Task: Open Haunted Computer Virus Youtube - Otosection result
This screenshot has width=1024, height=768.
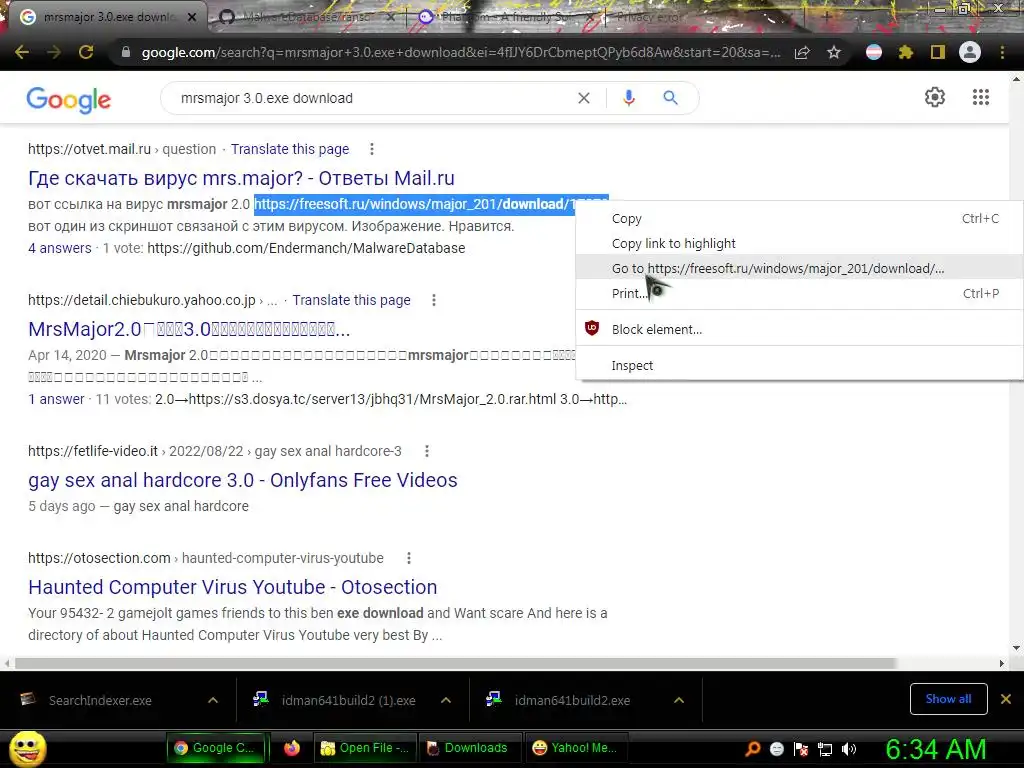Action: tap(232, 586)
